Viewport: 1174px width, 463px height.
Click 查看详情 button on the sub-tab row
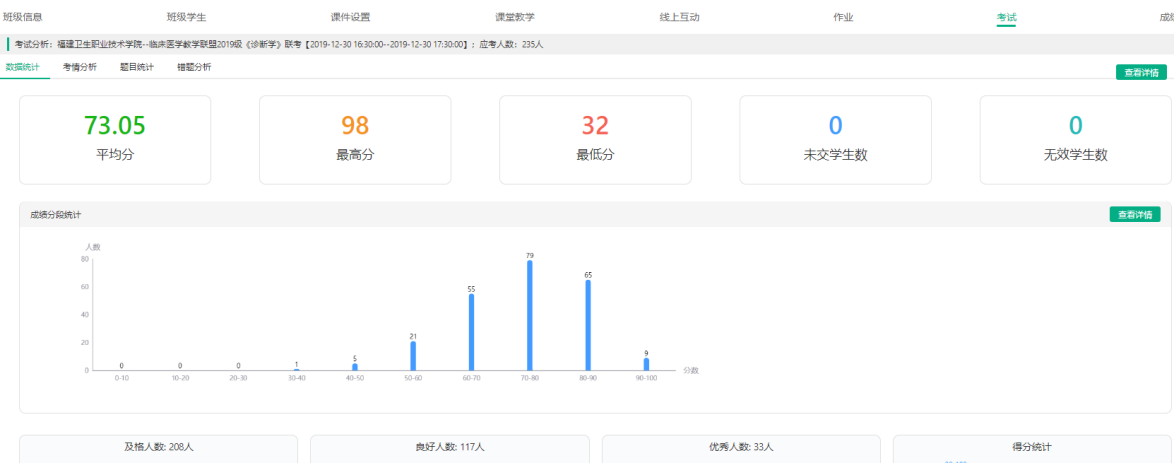[x=1141, y=72]
